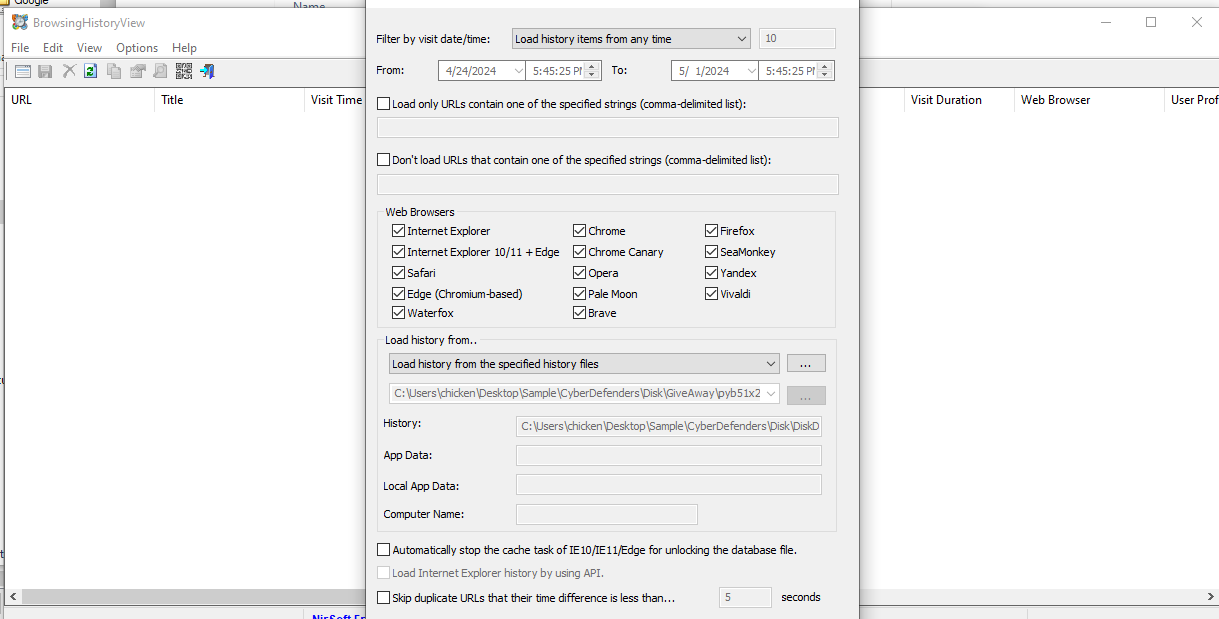This screenshot has width=1219, height=619.
Task: Click the App Data input field
Action: 668,455
